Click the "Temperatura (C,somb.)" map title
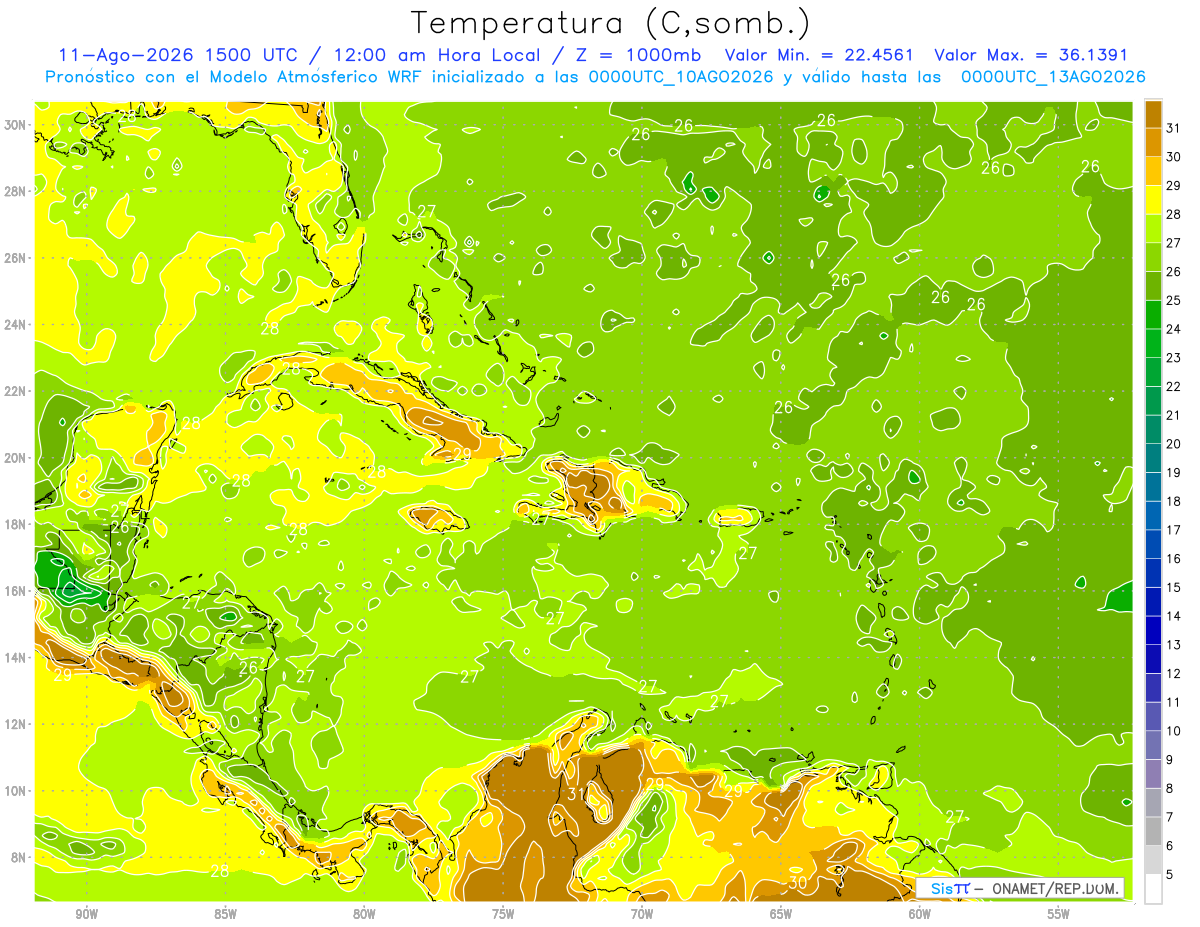 click(x=611, y=22)
